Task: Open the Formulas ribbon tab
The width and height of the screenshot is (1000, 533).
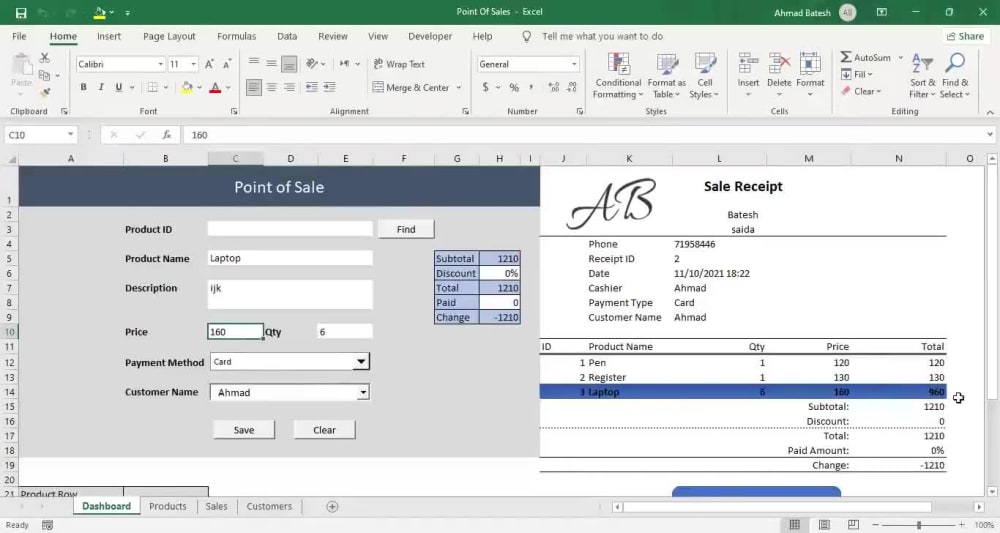Action: pos(236,36)
